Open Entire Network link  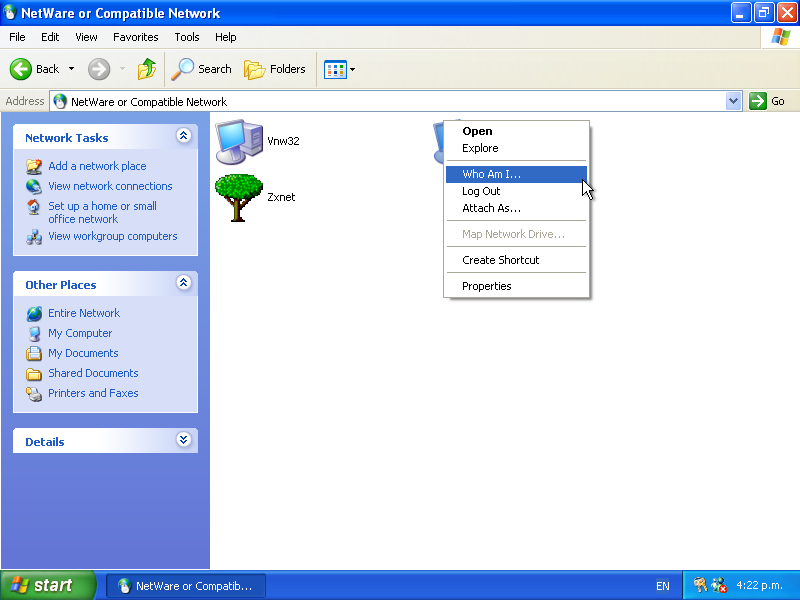(84, 313)
